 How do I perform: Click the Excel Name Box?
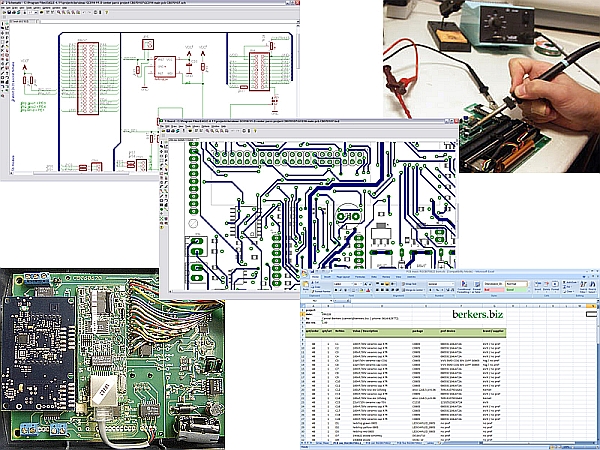click(x=317, y=301)
